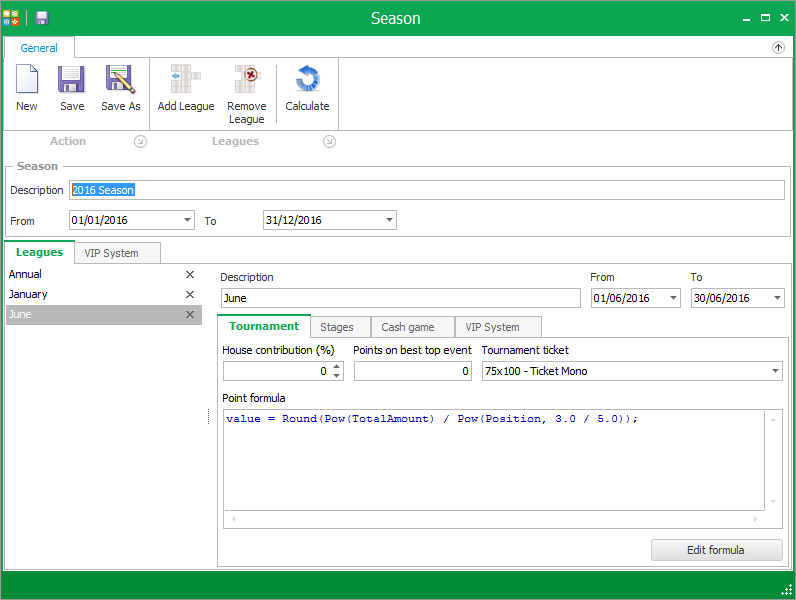The height and width of the screenshot is (600, 796).
Task: Open the season From date dropdown
Action: (x=187, y=220)
